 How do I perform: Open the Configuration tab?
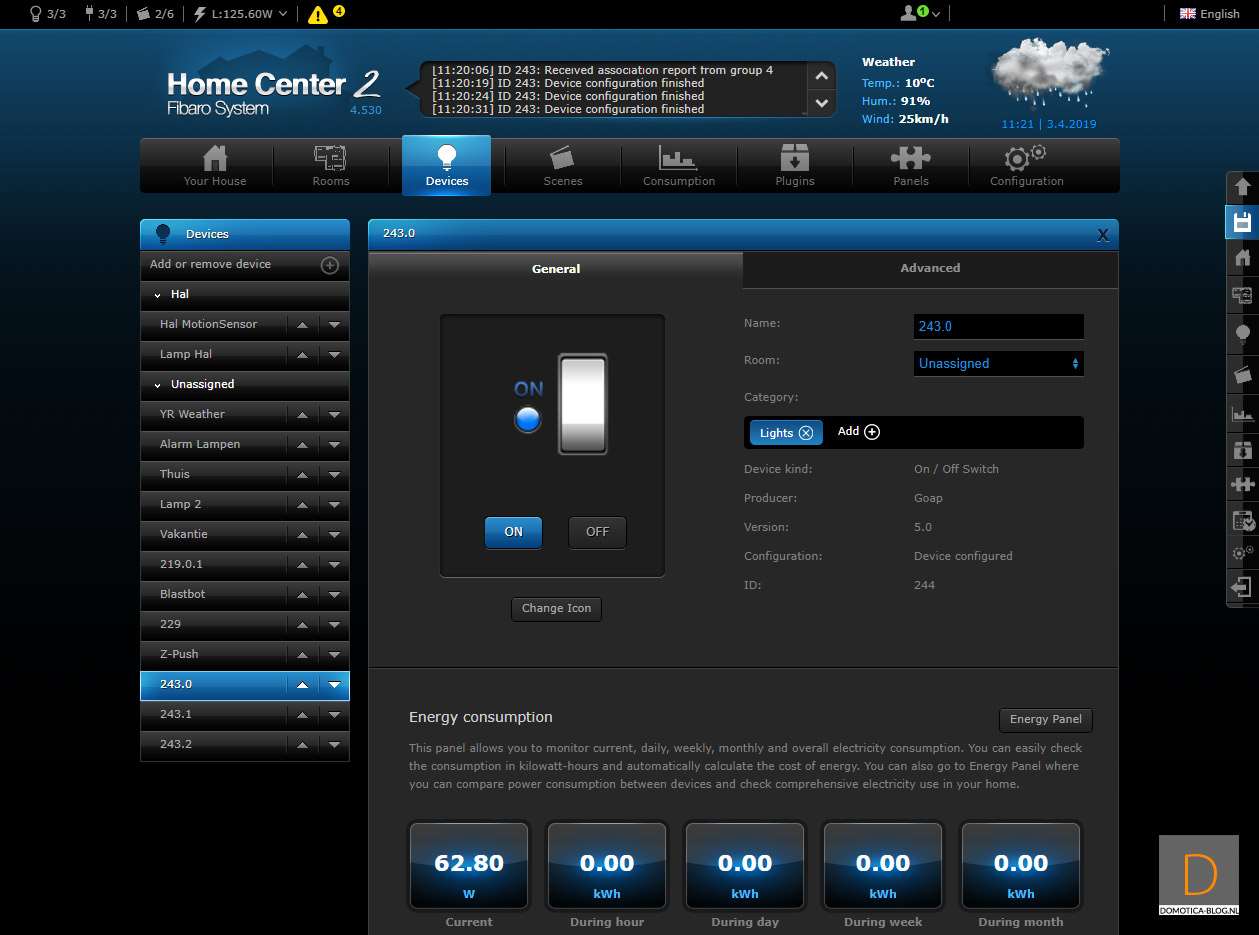point(1026,165)
